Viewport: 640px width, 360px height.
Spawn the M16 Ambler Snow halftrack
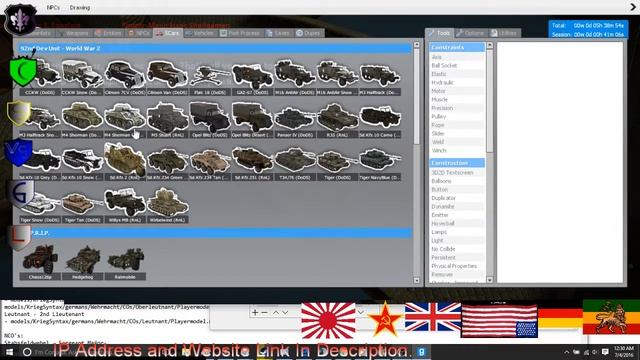pos(337,78)
